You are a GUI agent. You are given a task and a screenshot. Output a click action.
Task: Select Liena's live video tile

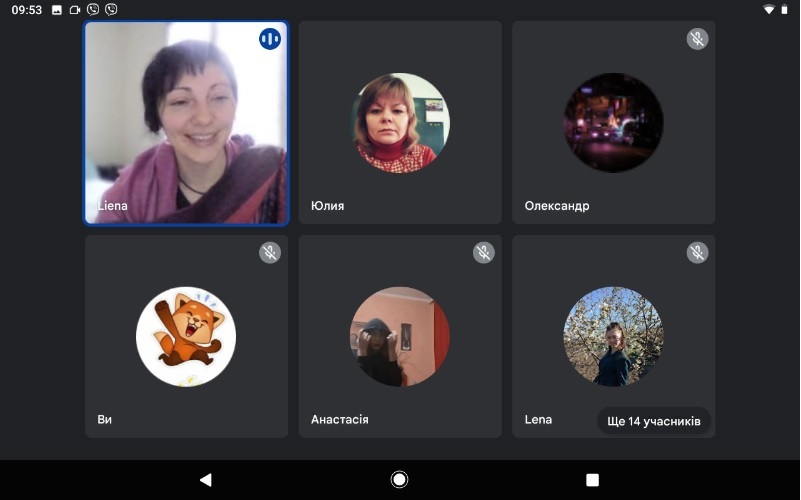tap(186, 123)
